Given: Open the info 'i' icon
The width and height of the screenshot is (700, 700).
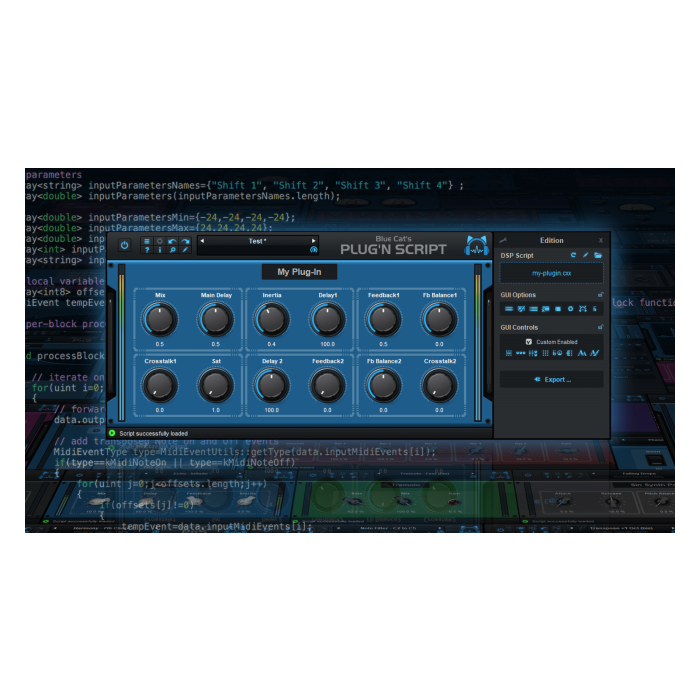Looking at the screenshot, I should 159,250.
